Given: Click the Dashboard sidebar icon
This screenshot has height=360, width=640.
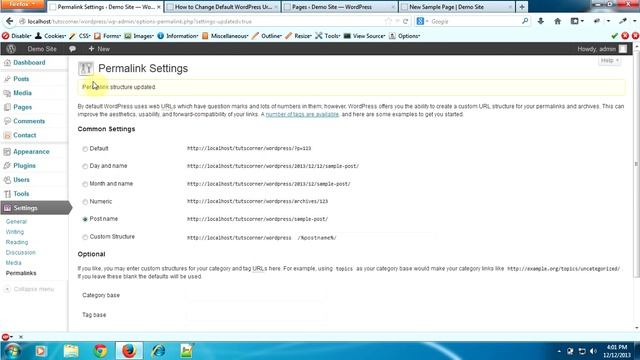Looking at the screenshot, I should [7, 63].
